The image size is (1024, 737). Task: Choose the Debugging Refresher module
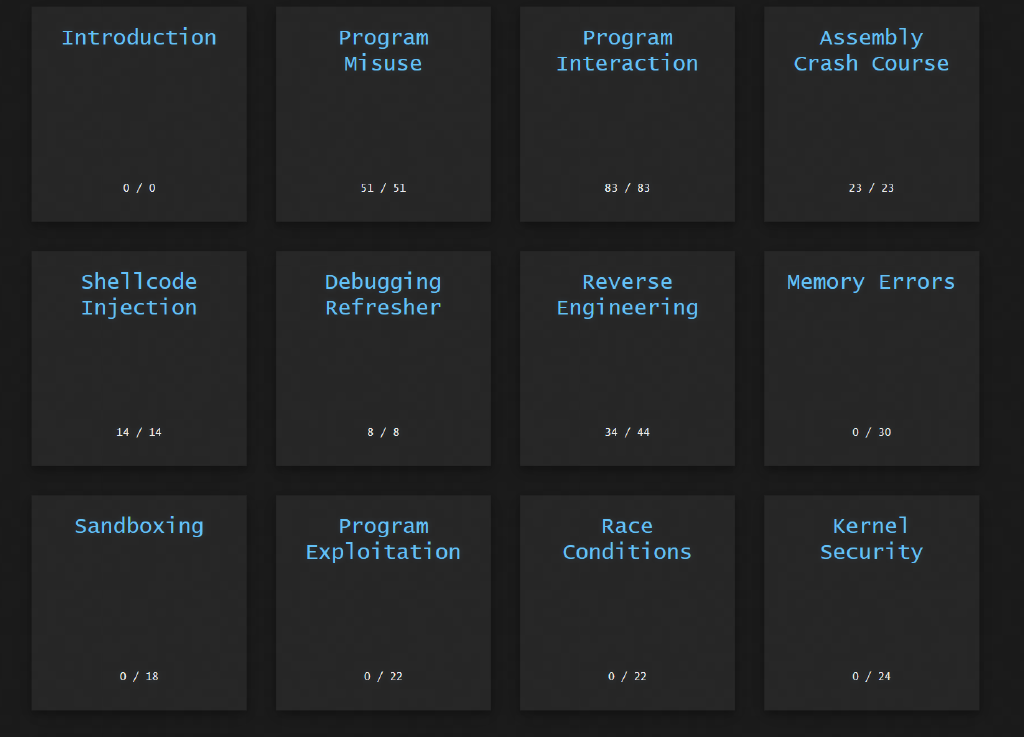coord(383,295)
